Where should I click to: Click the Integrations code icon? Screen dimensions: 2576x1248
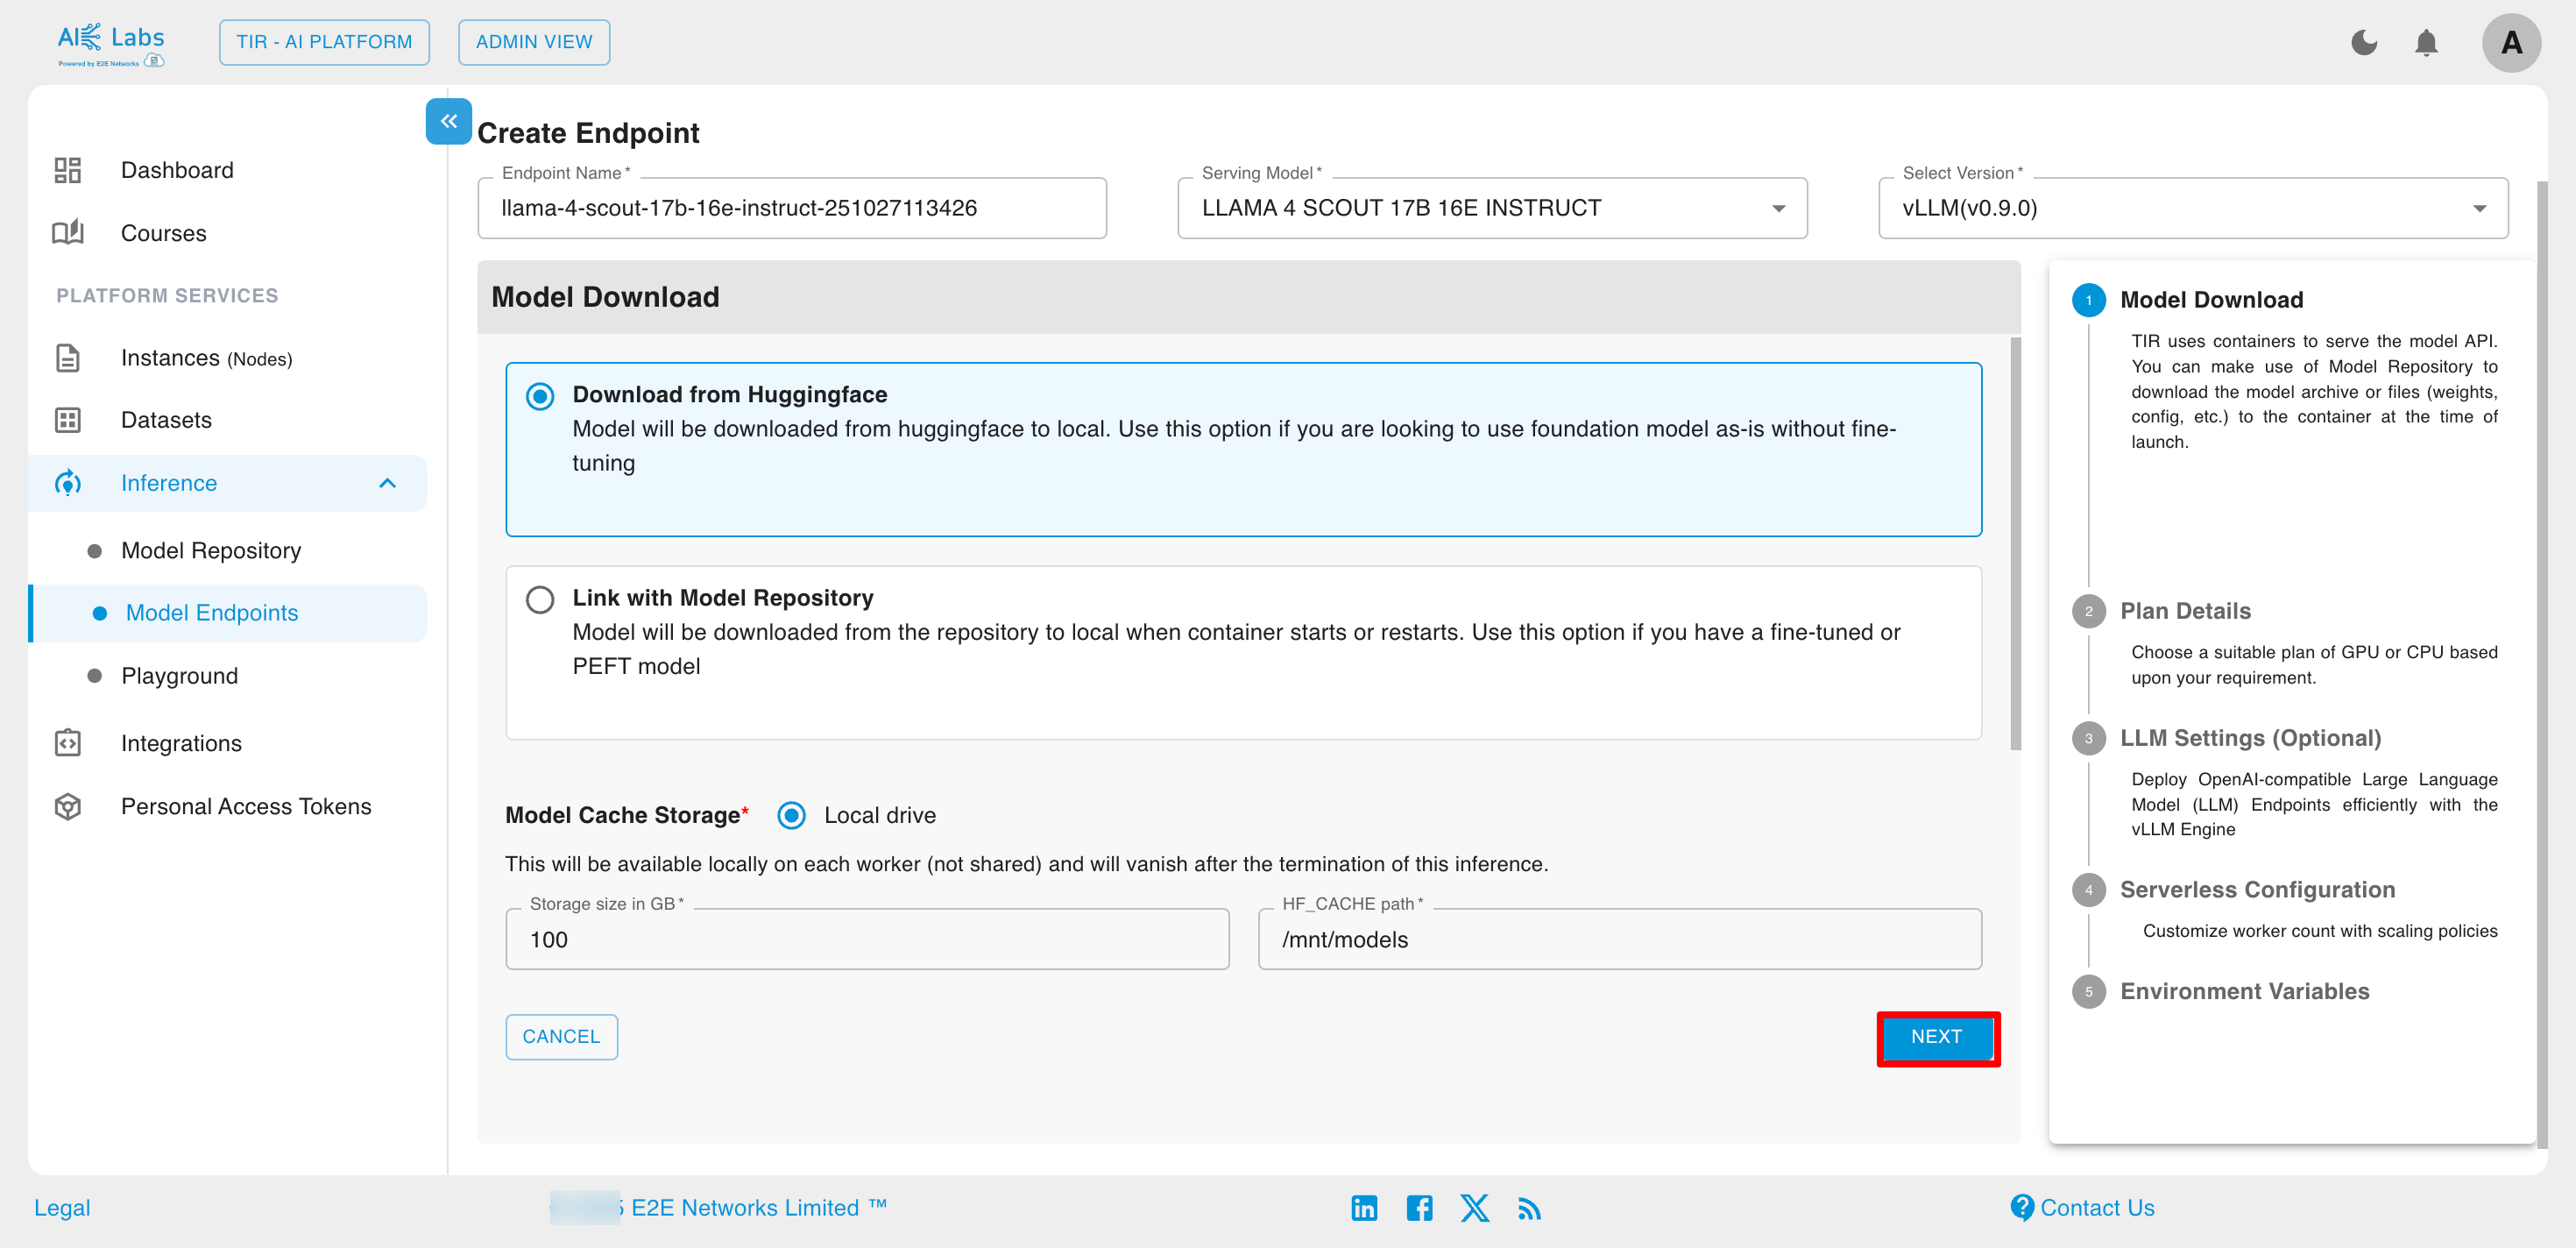point(67,743)
